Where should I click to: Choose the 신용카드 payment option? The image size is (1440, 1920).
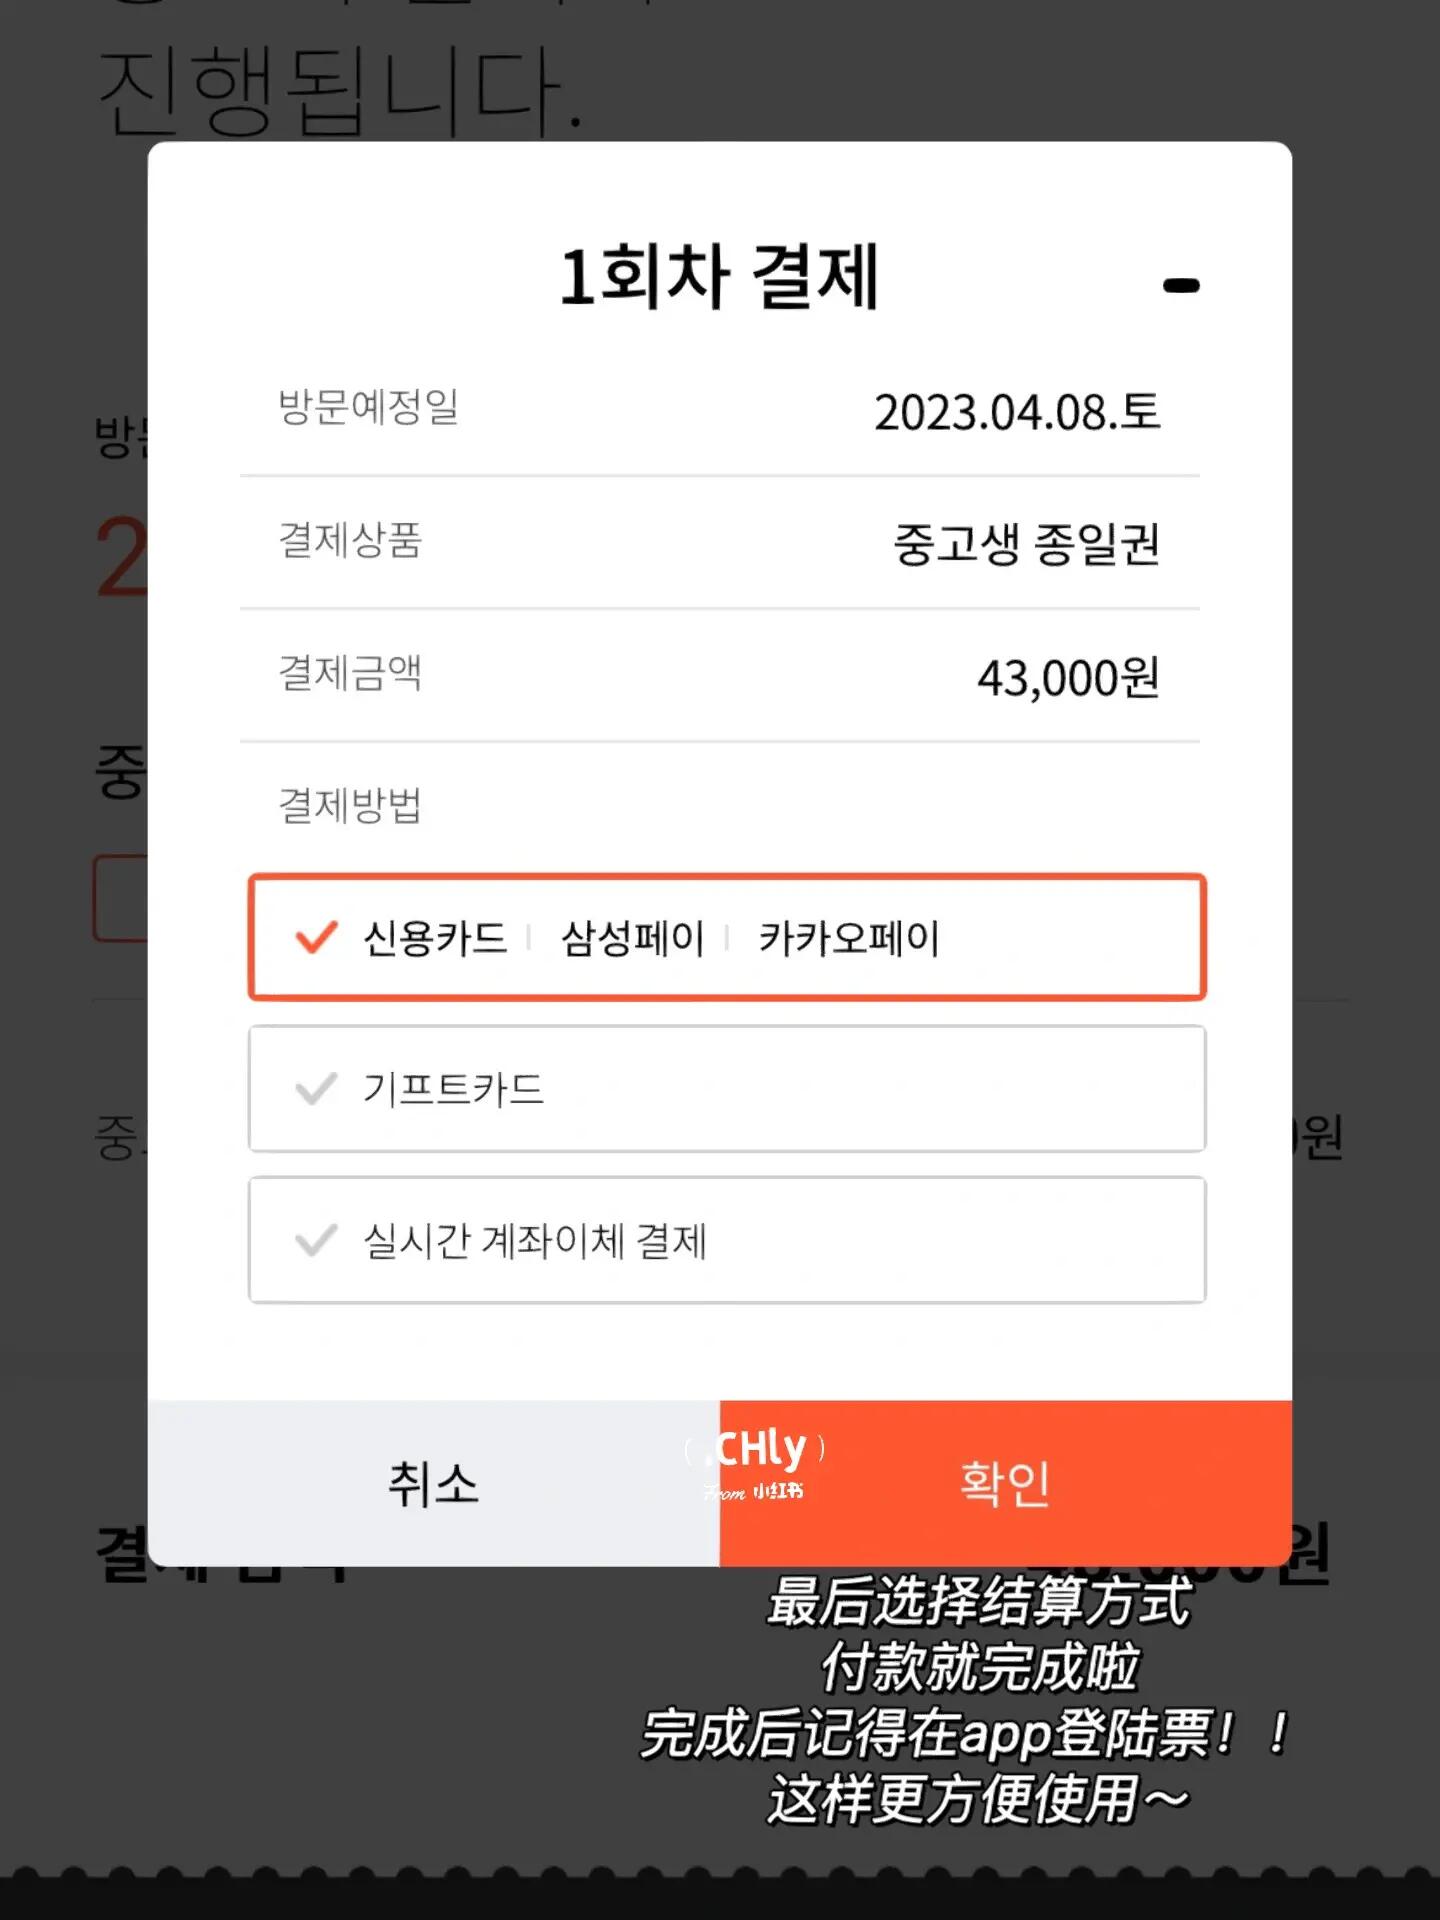(434, 938)
